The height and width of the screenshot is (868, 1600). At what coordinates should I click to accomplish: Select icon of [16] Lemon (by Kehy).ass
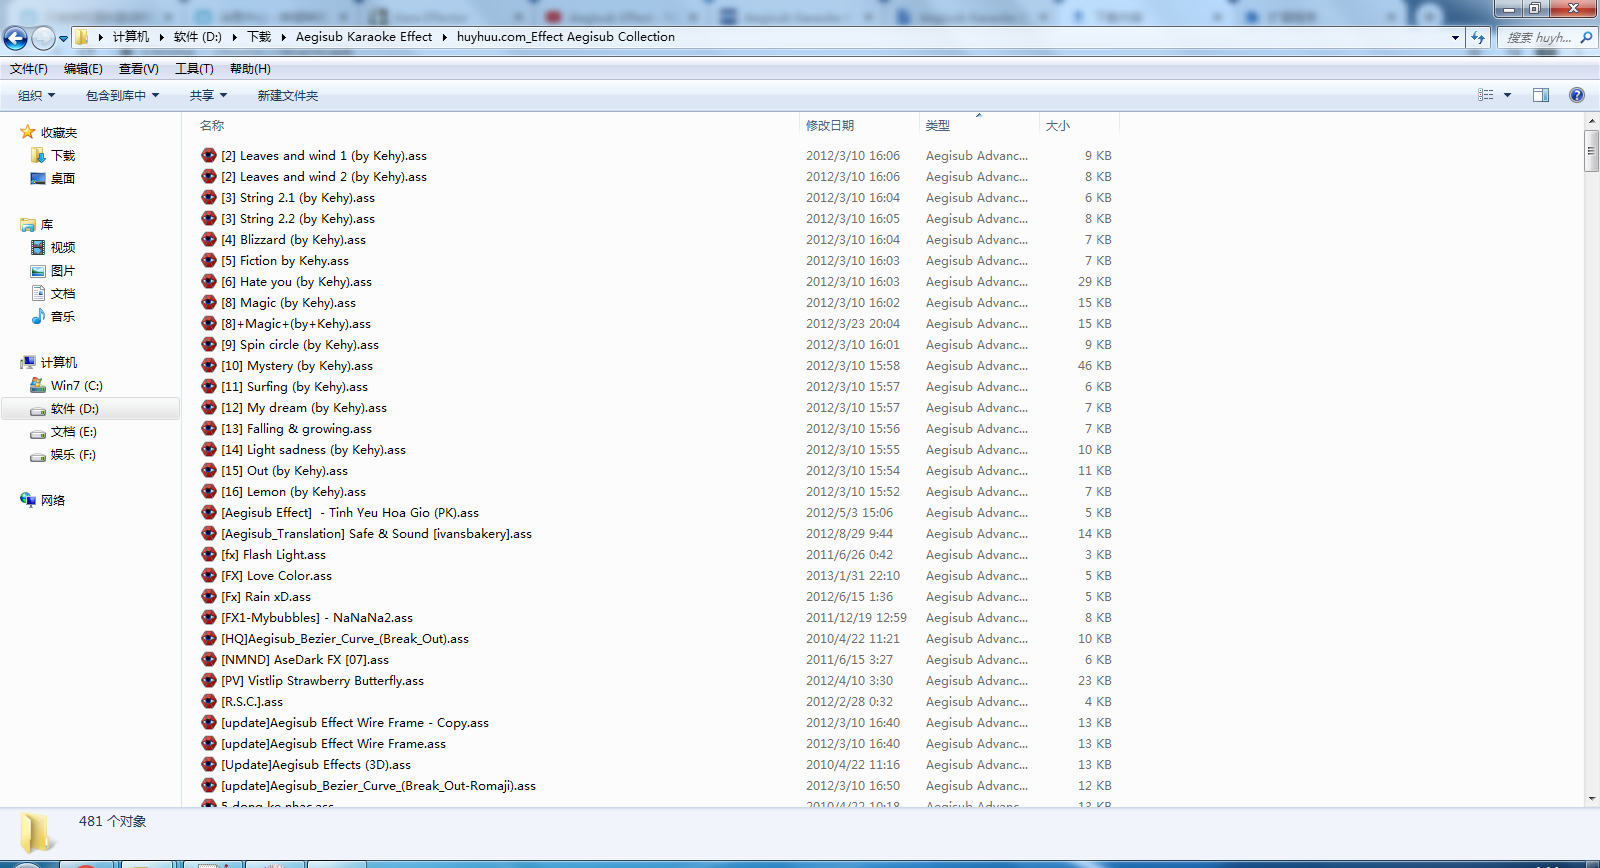click(209, 492)
